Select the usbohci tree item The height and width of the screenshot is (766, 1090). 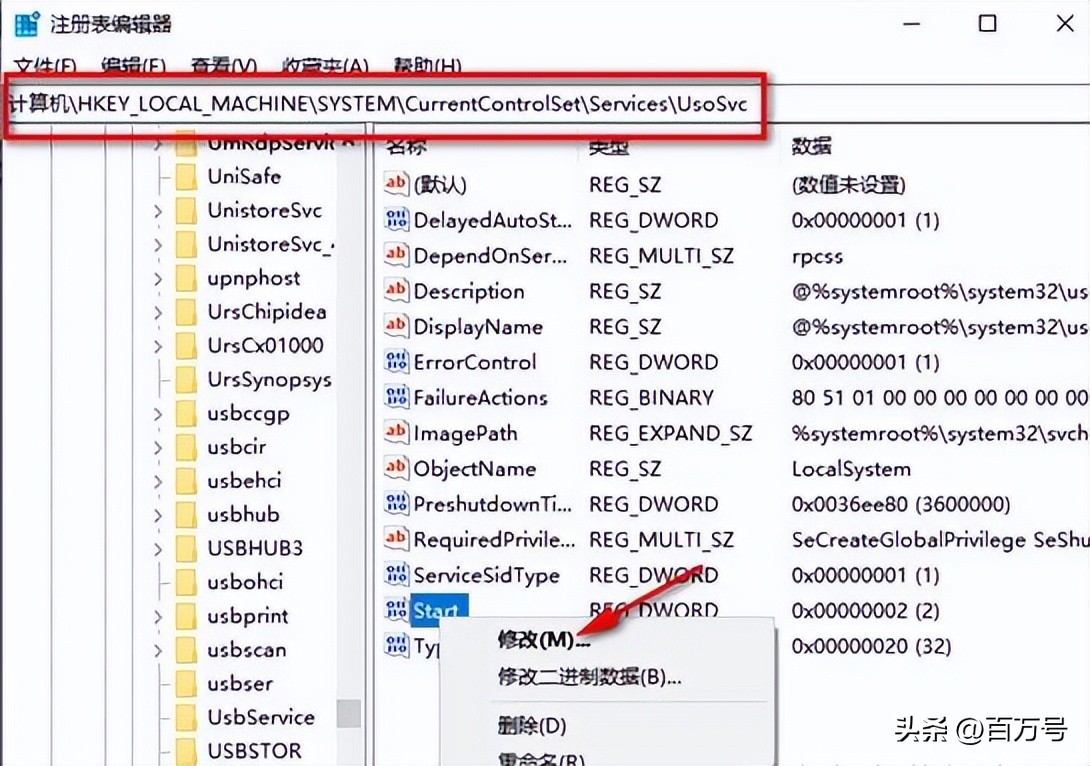pyautogui.click(x=245, y=582)
